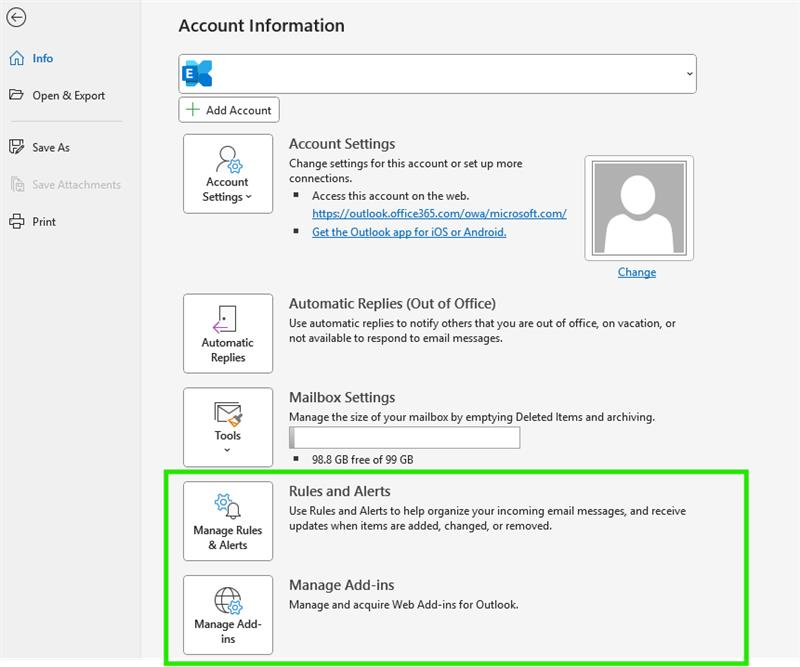The height and width of the screenshot is (667, 800).
Task: Click the Change profile picture link
Action: (636, 272)
